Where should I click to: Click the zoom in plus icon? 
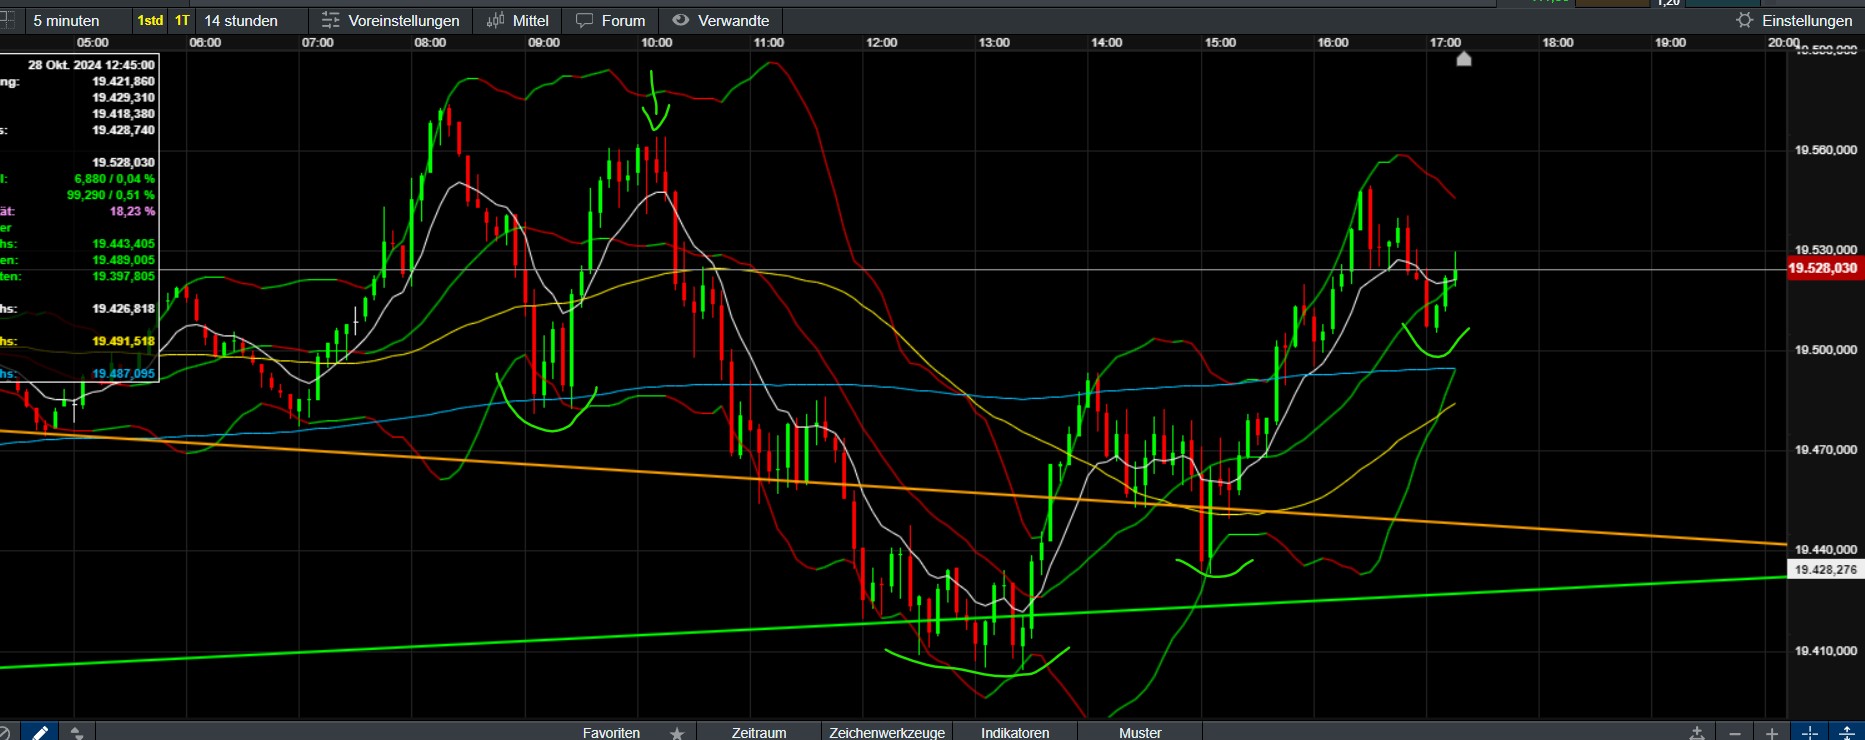(x=1772, y=733)
